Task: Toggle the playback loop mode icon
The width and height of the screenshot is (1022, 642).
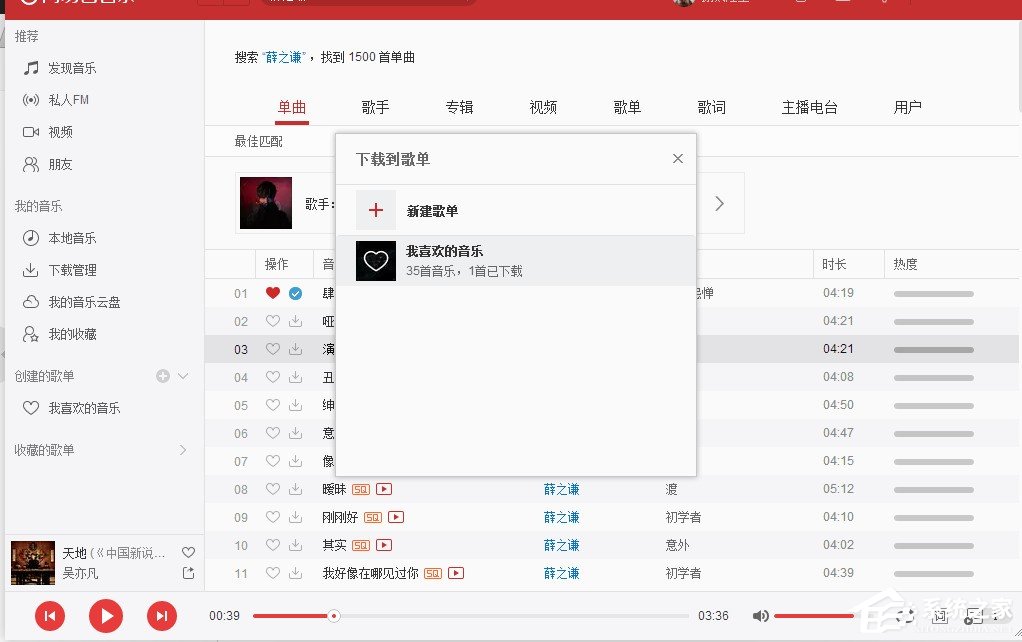Action: (906, 616)
